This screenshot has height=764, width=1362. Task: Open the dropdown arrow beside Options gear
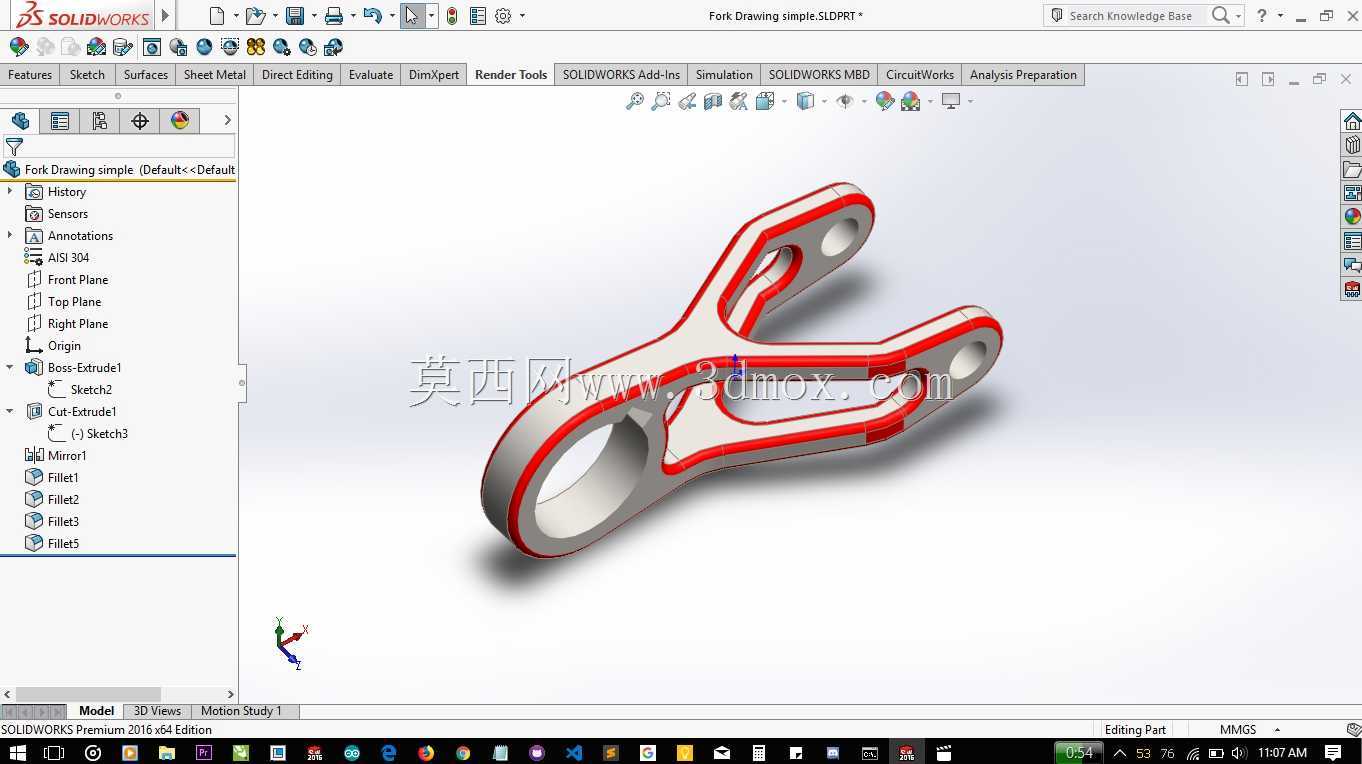click(522, 16)
